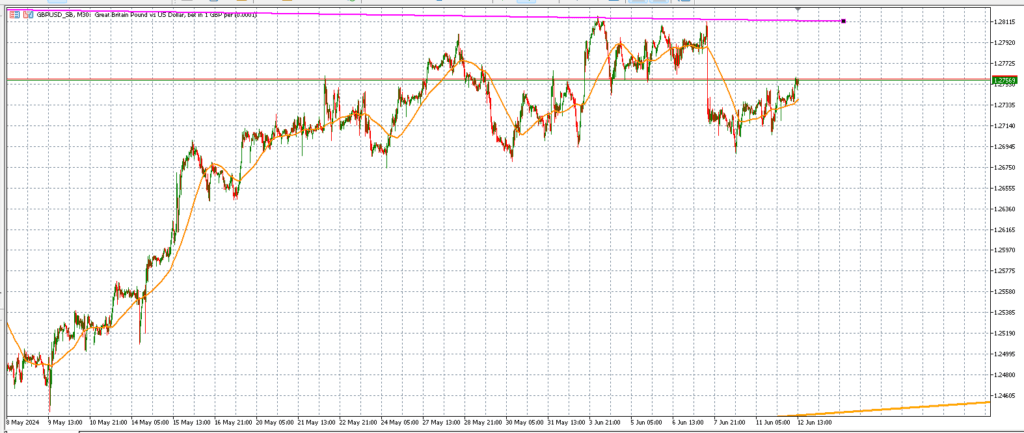The image size is (1024, 433).
Task: Click the 1.27140 price scale label
Action: pyautogui.click(x=1004, y=125)
